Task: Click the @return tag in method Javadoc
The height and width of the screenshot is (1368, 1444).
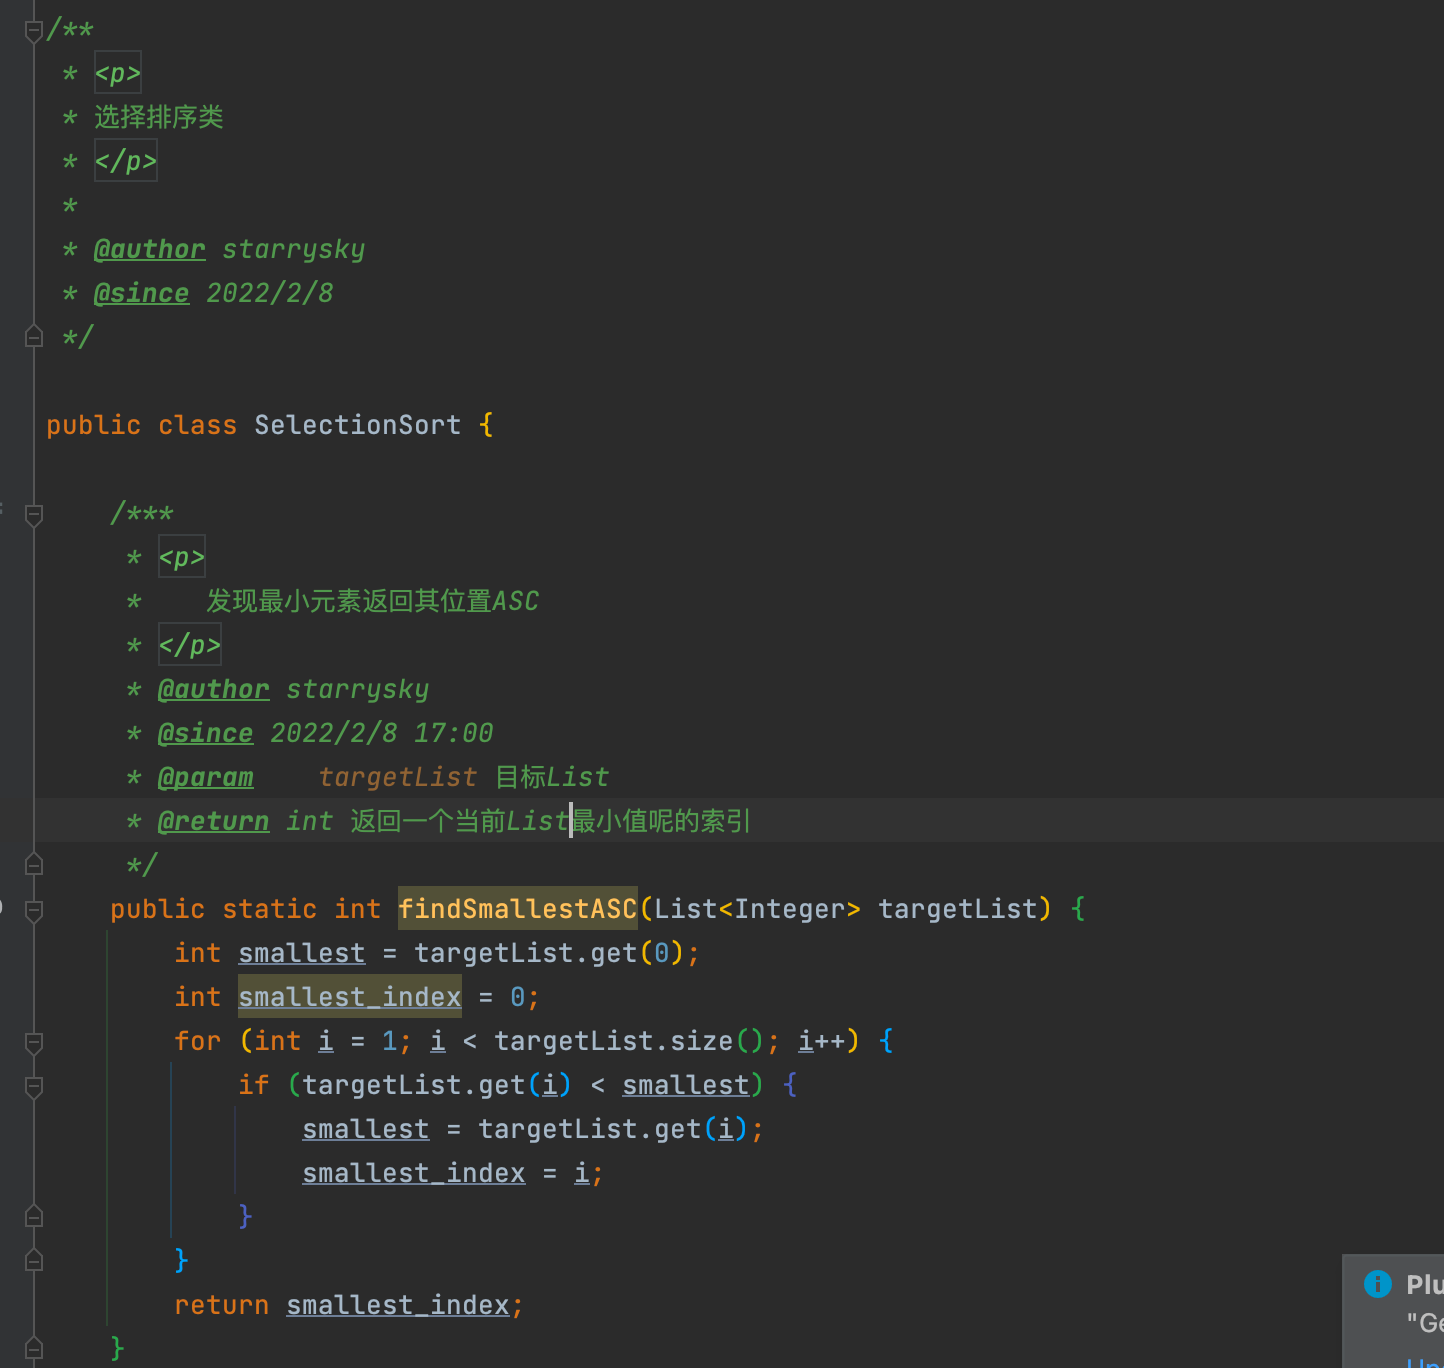Action: coord(213,821)
